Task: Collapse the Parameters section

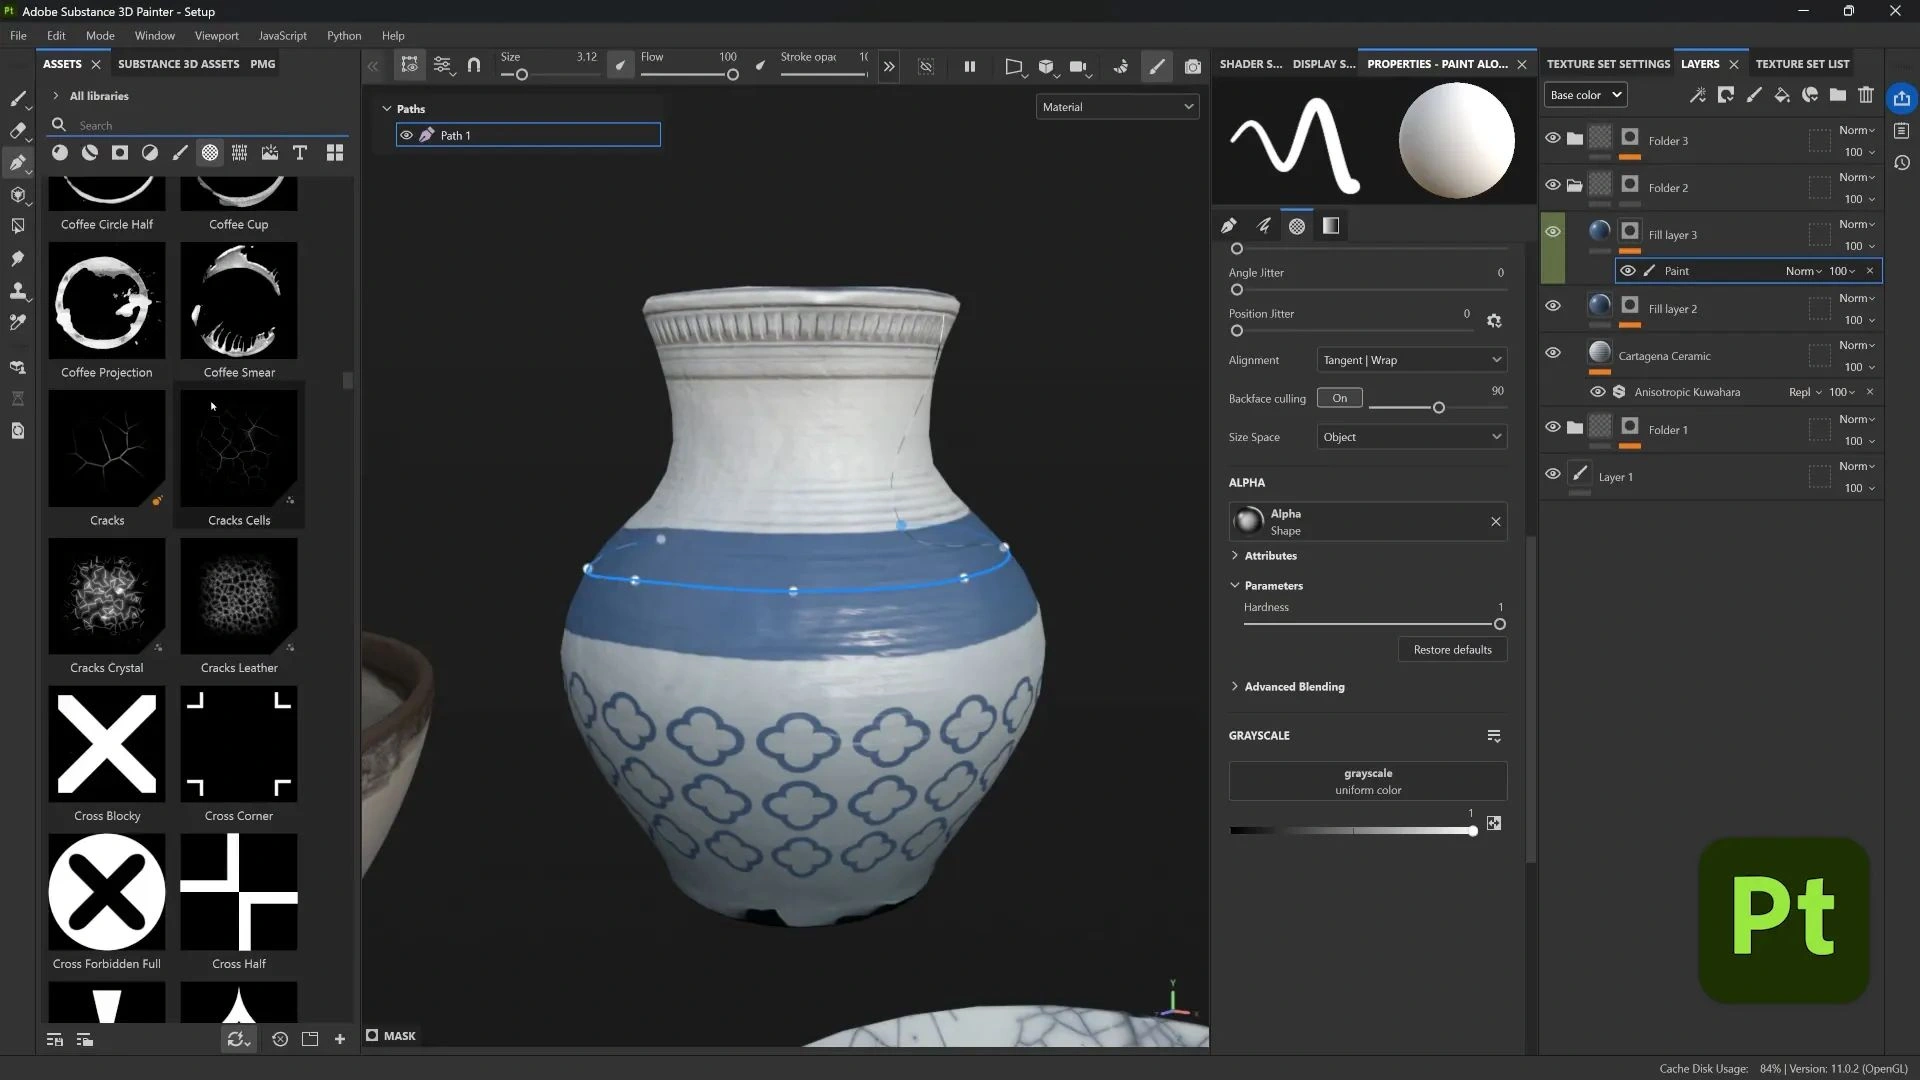Action: 1234,586
